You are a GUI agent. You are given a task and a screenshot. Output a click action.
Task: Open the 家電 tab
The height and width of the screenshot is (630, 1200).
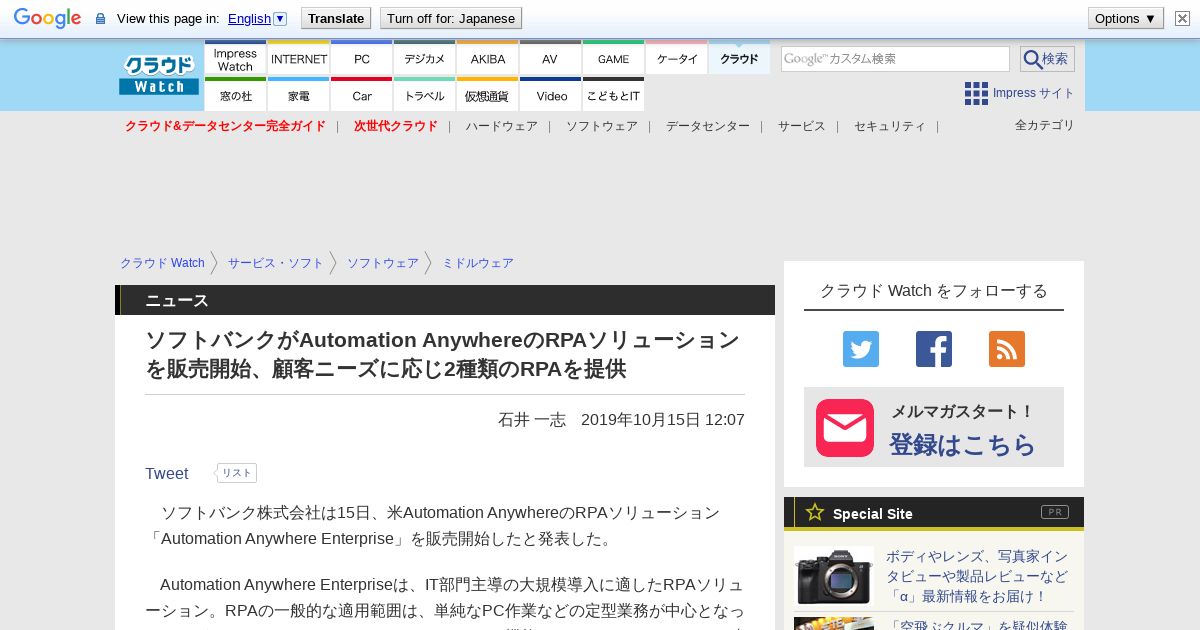299,95
